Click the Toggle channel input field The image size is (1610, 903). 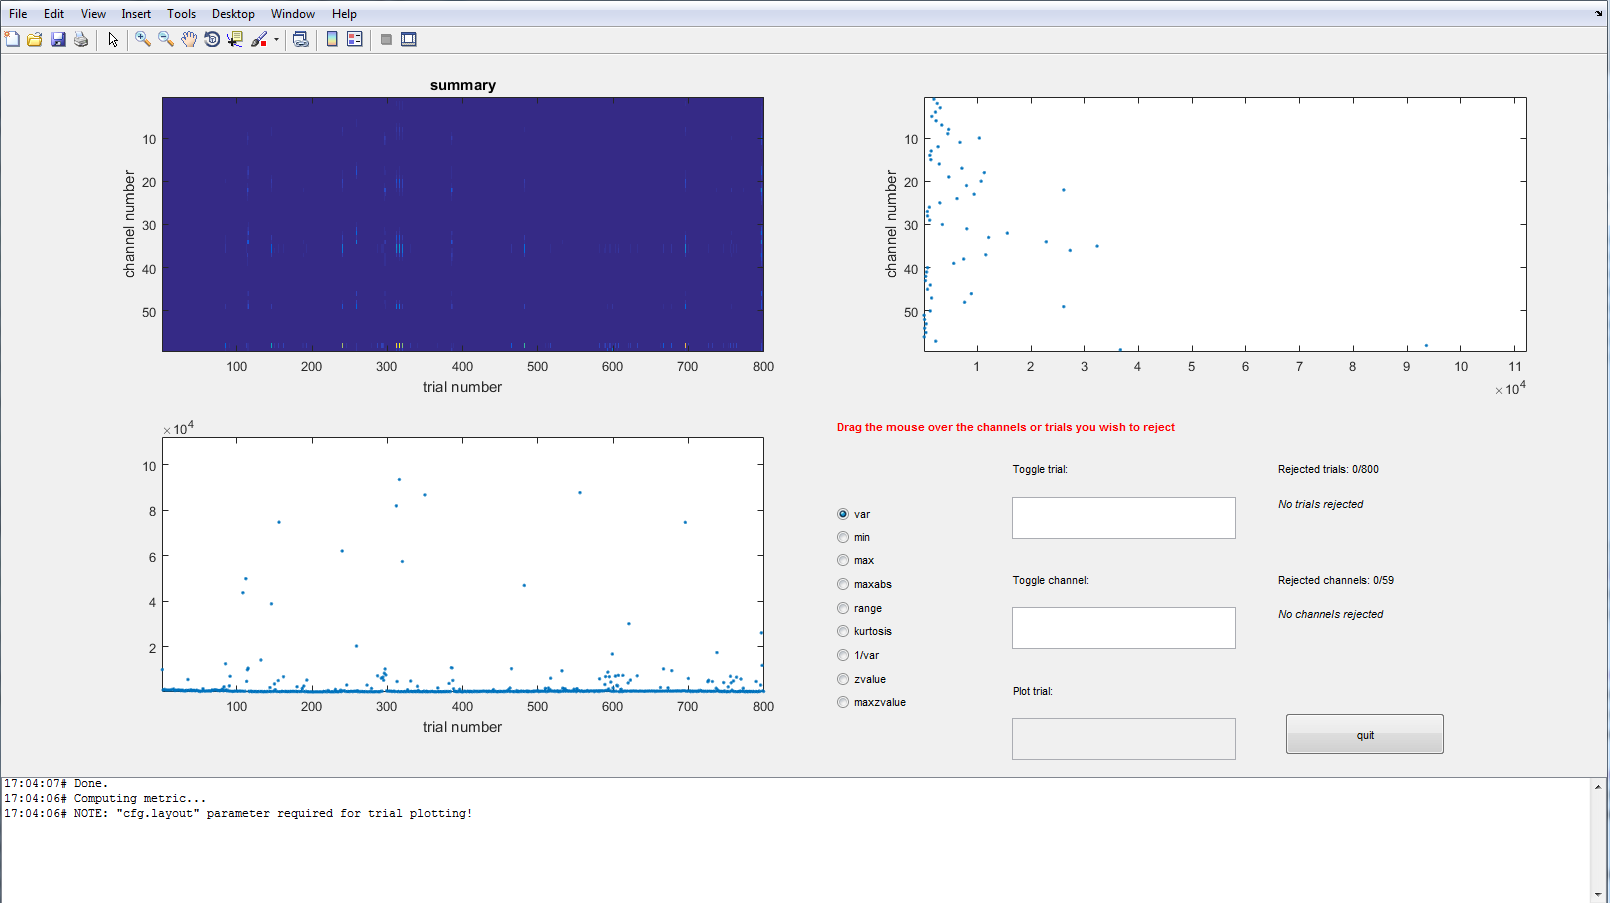1123,628
